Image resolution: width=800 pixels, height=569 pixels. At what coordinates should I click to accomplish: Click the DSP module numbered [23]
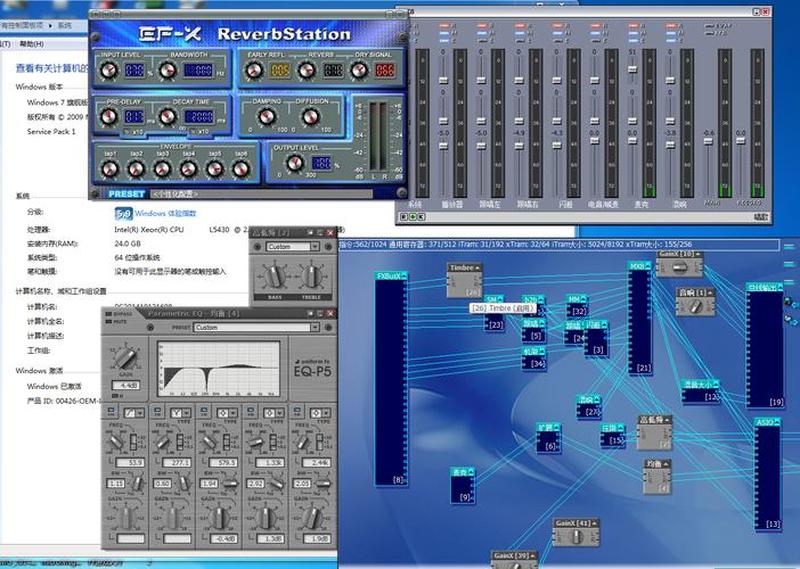(494, 319)
